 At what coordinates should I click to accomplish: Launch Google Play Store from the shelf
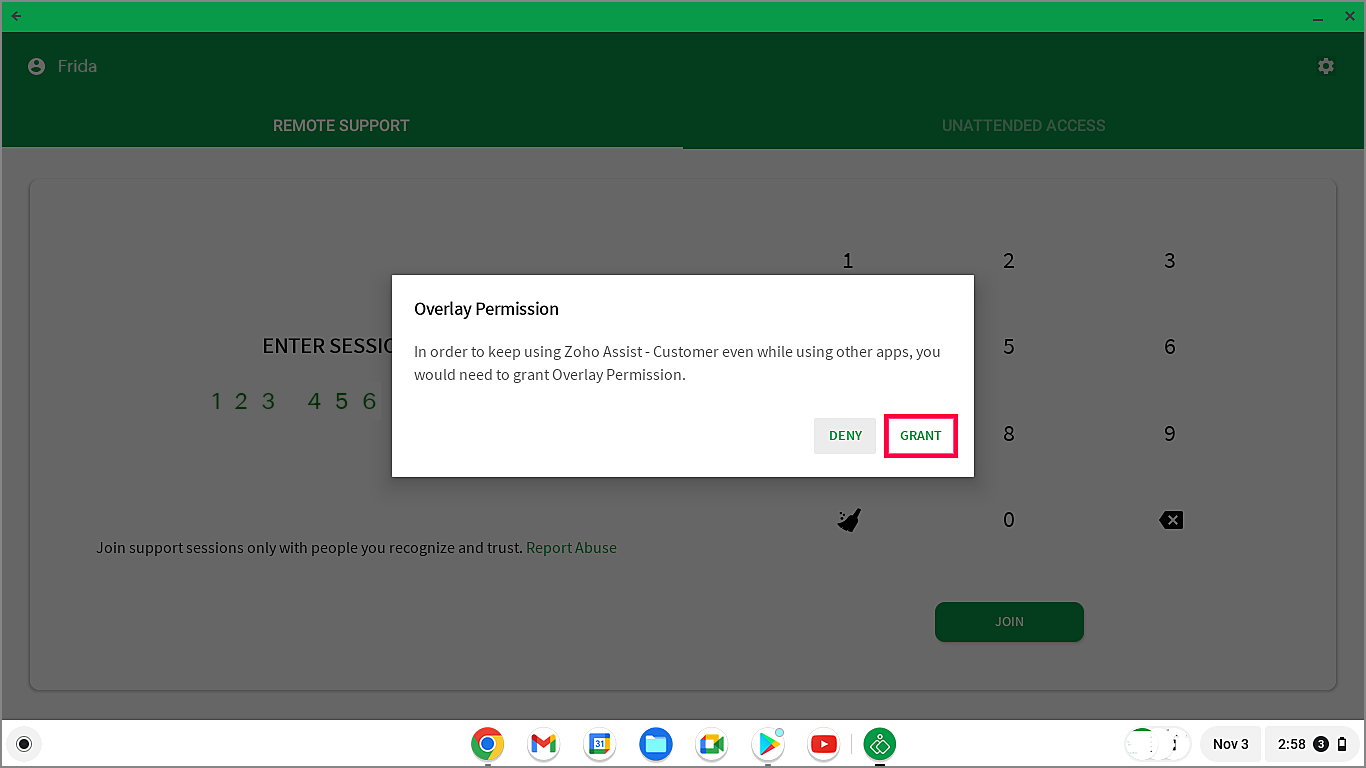(x=767, y=744)
